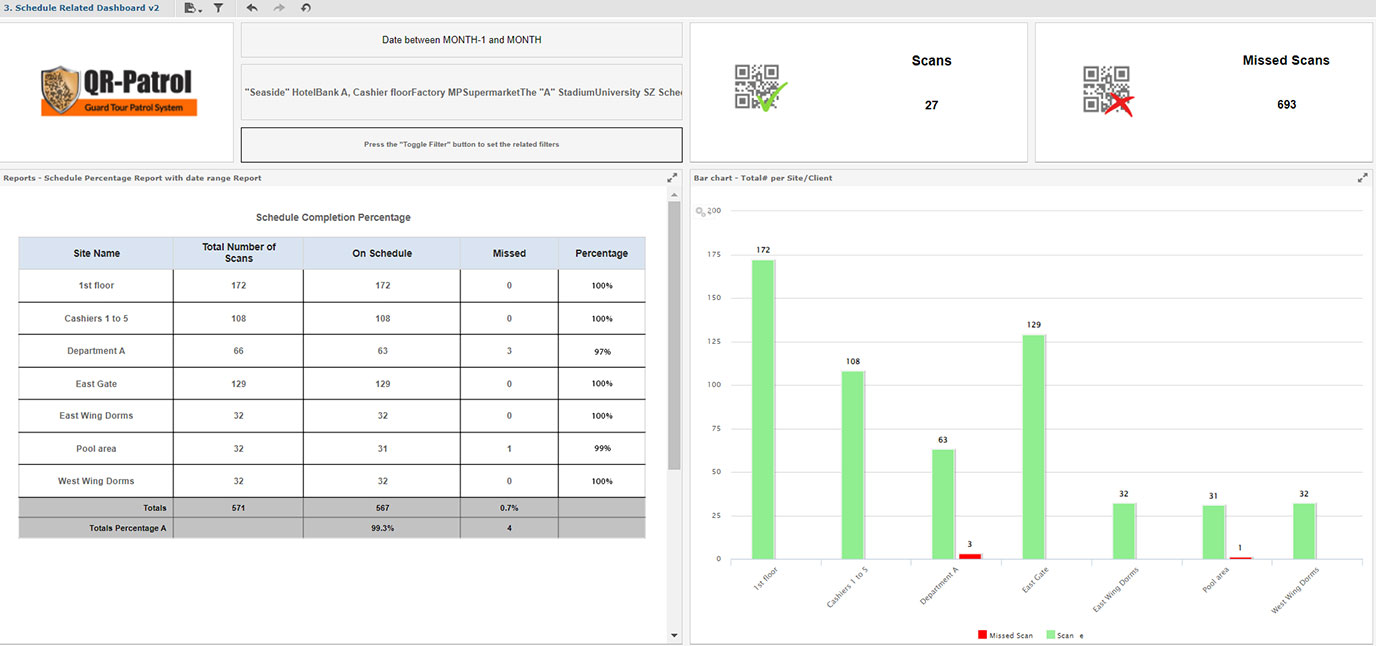Click Pool area percentage 99%

(602, 449)
